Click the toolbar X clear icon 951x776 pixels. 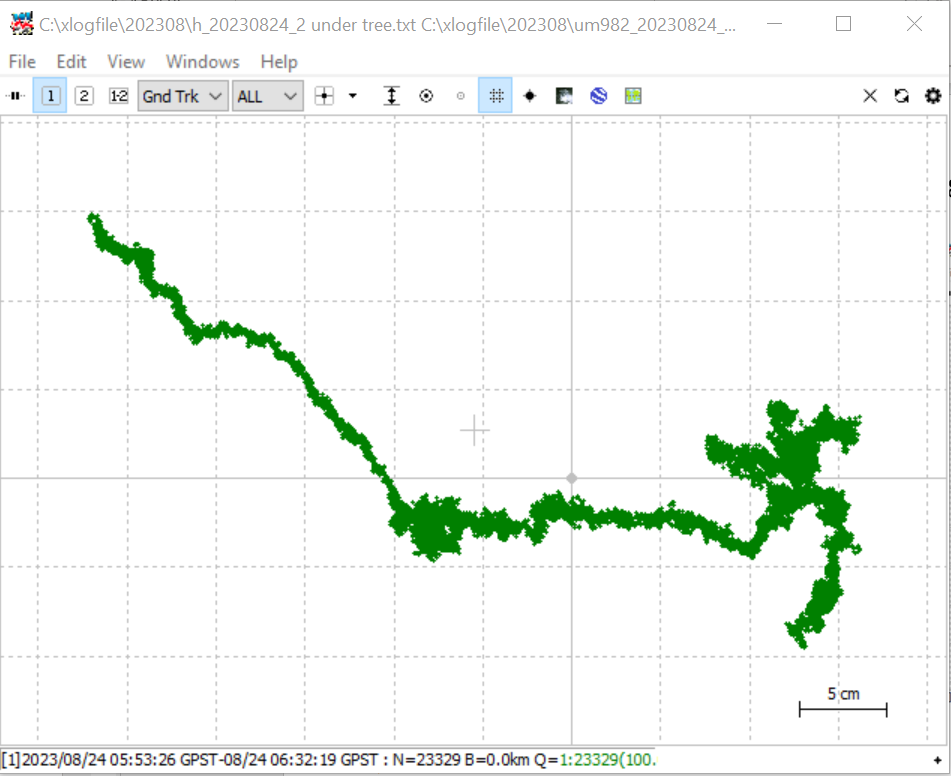(x=870, y=96)
